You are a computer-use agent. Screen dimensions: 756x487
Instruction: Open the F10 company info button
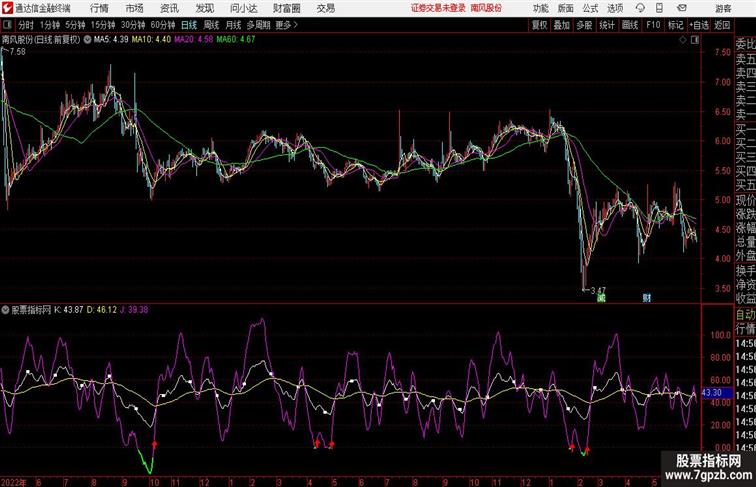click(x=653, y=25)
